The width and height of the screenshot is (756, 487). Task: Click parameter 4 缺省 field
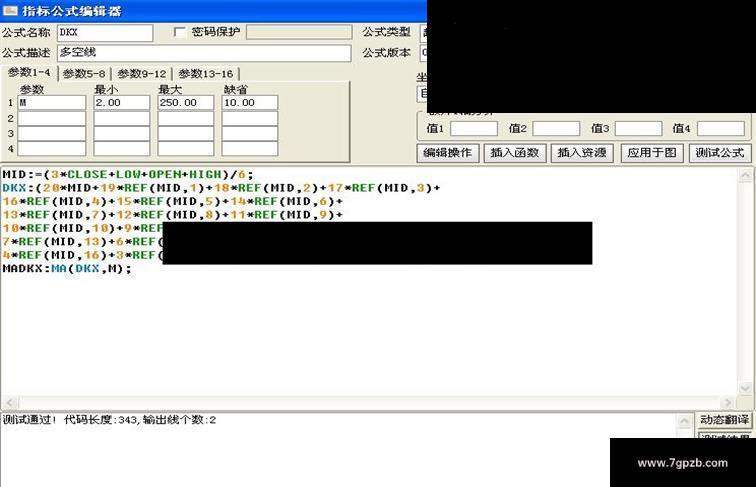[x=250, y=149]
